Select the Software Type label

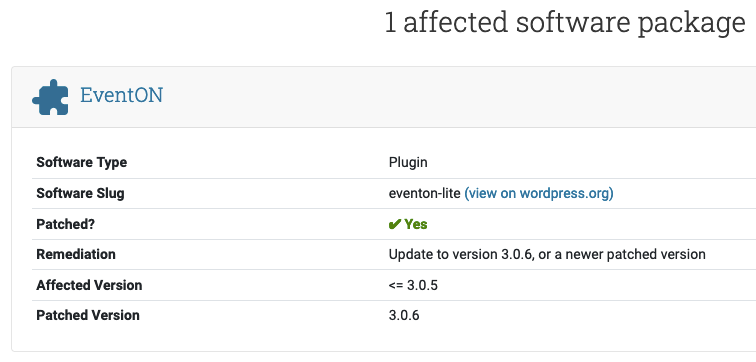coord(81,162)
